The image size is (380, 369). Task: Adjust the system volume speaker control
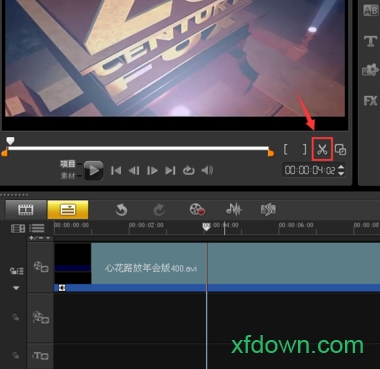click(x=207, y=171)
